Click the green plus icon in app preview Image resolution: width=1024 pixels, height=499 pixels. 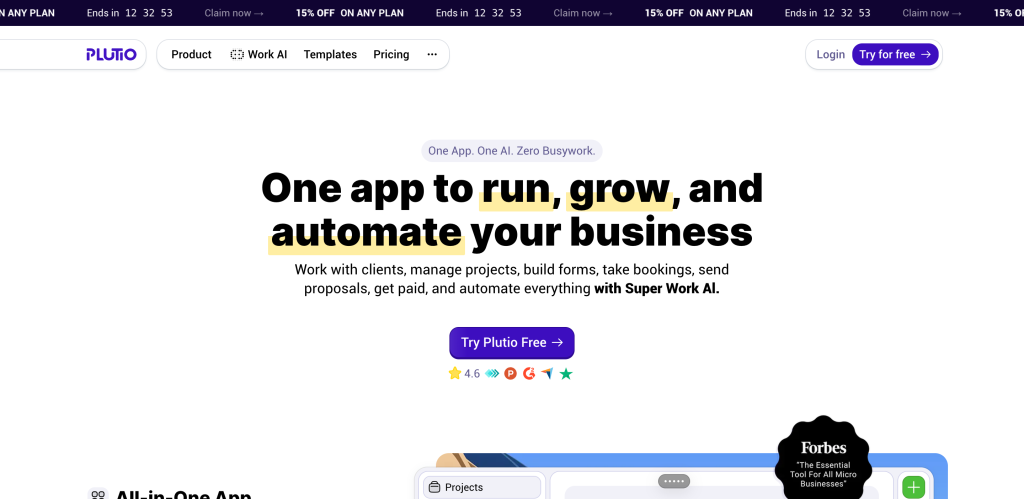pyautogui.click(x=913, y=487)
